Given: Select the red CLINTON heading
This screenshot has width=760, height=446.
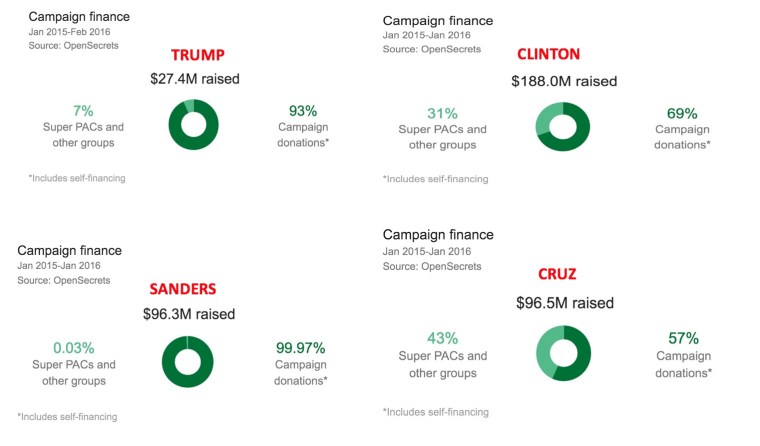Looking at the screenshot, I should pyautogui.click(x=548, y=54).
